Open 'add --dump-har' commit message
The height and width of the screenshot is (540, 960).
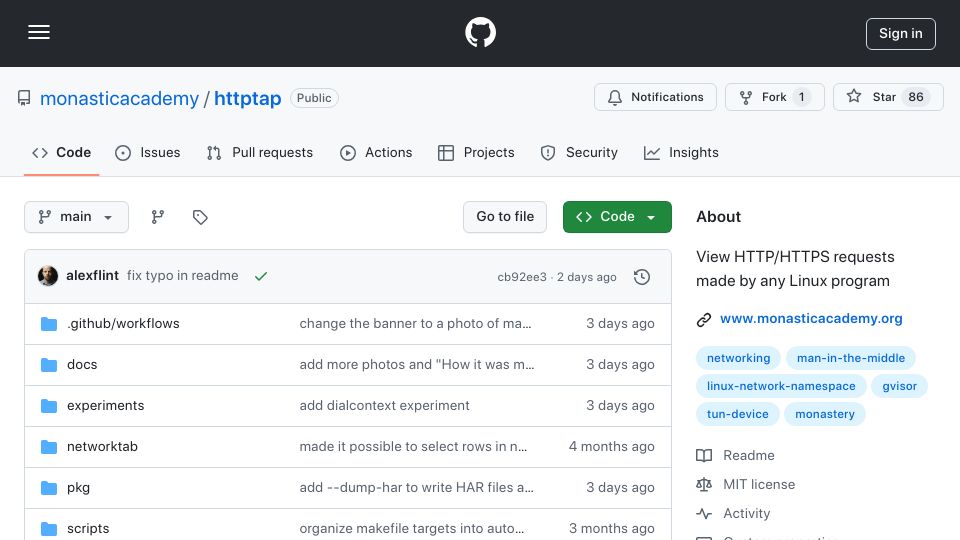(x=416, y=487)
